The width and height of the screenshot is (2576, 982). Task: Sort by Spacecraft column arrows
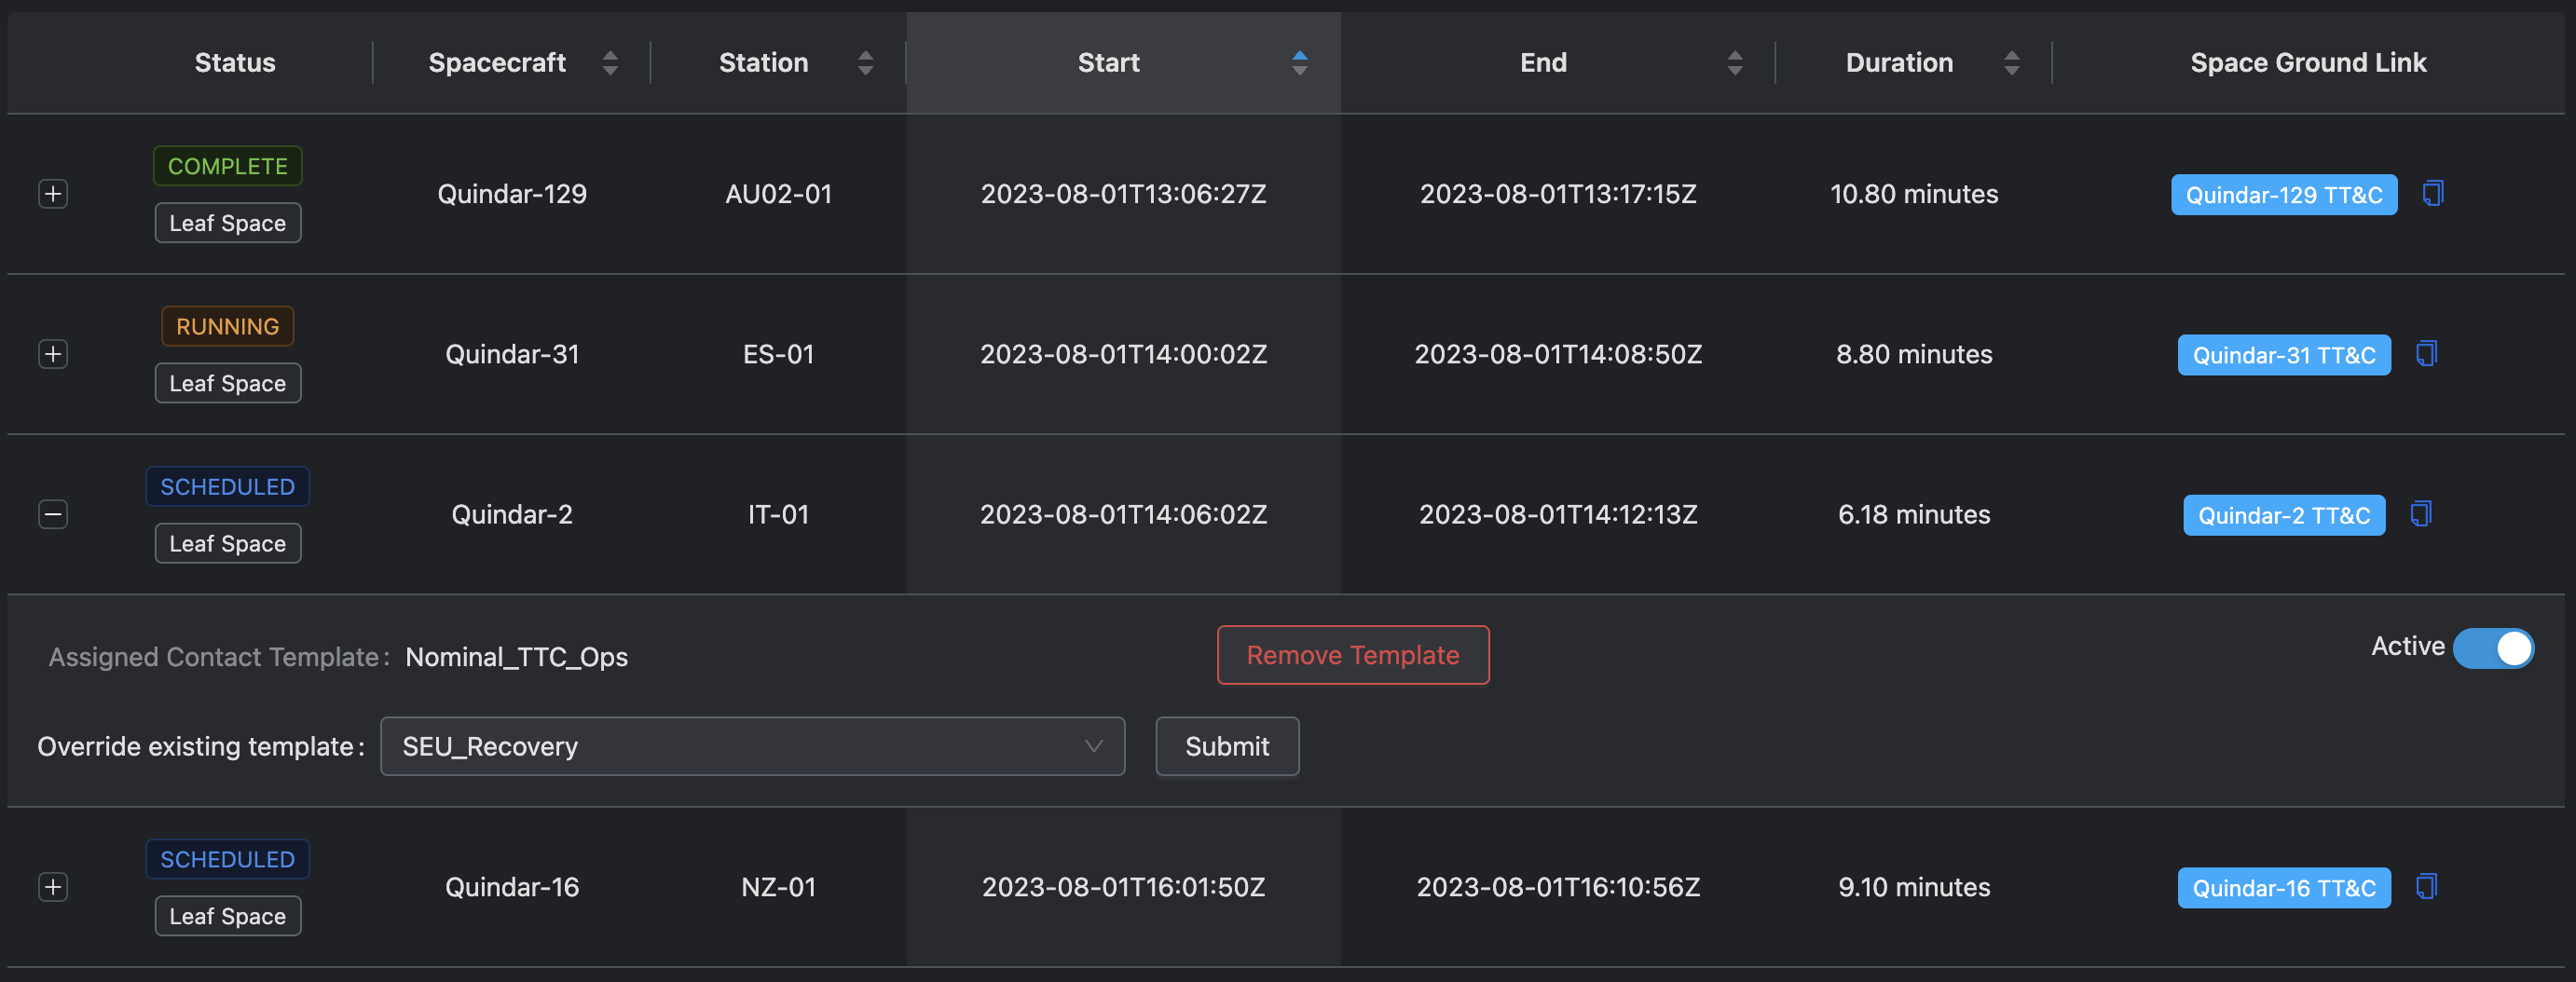point(610,63)
